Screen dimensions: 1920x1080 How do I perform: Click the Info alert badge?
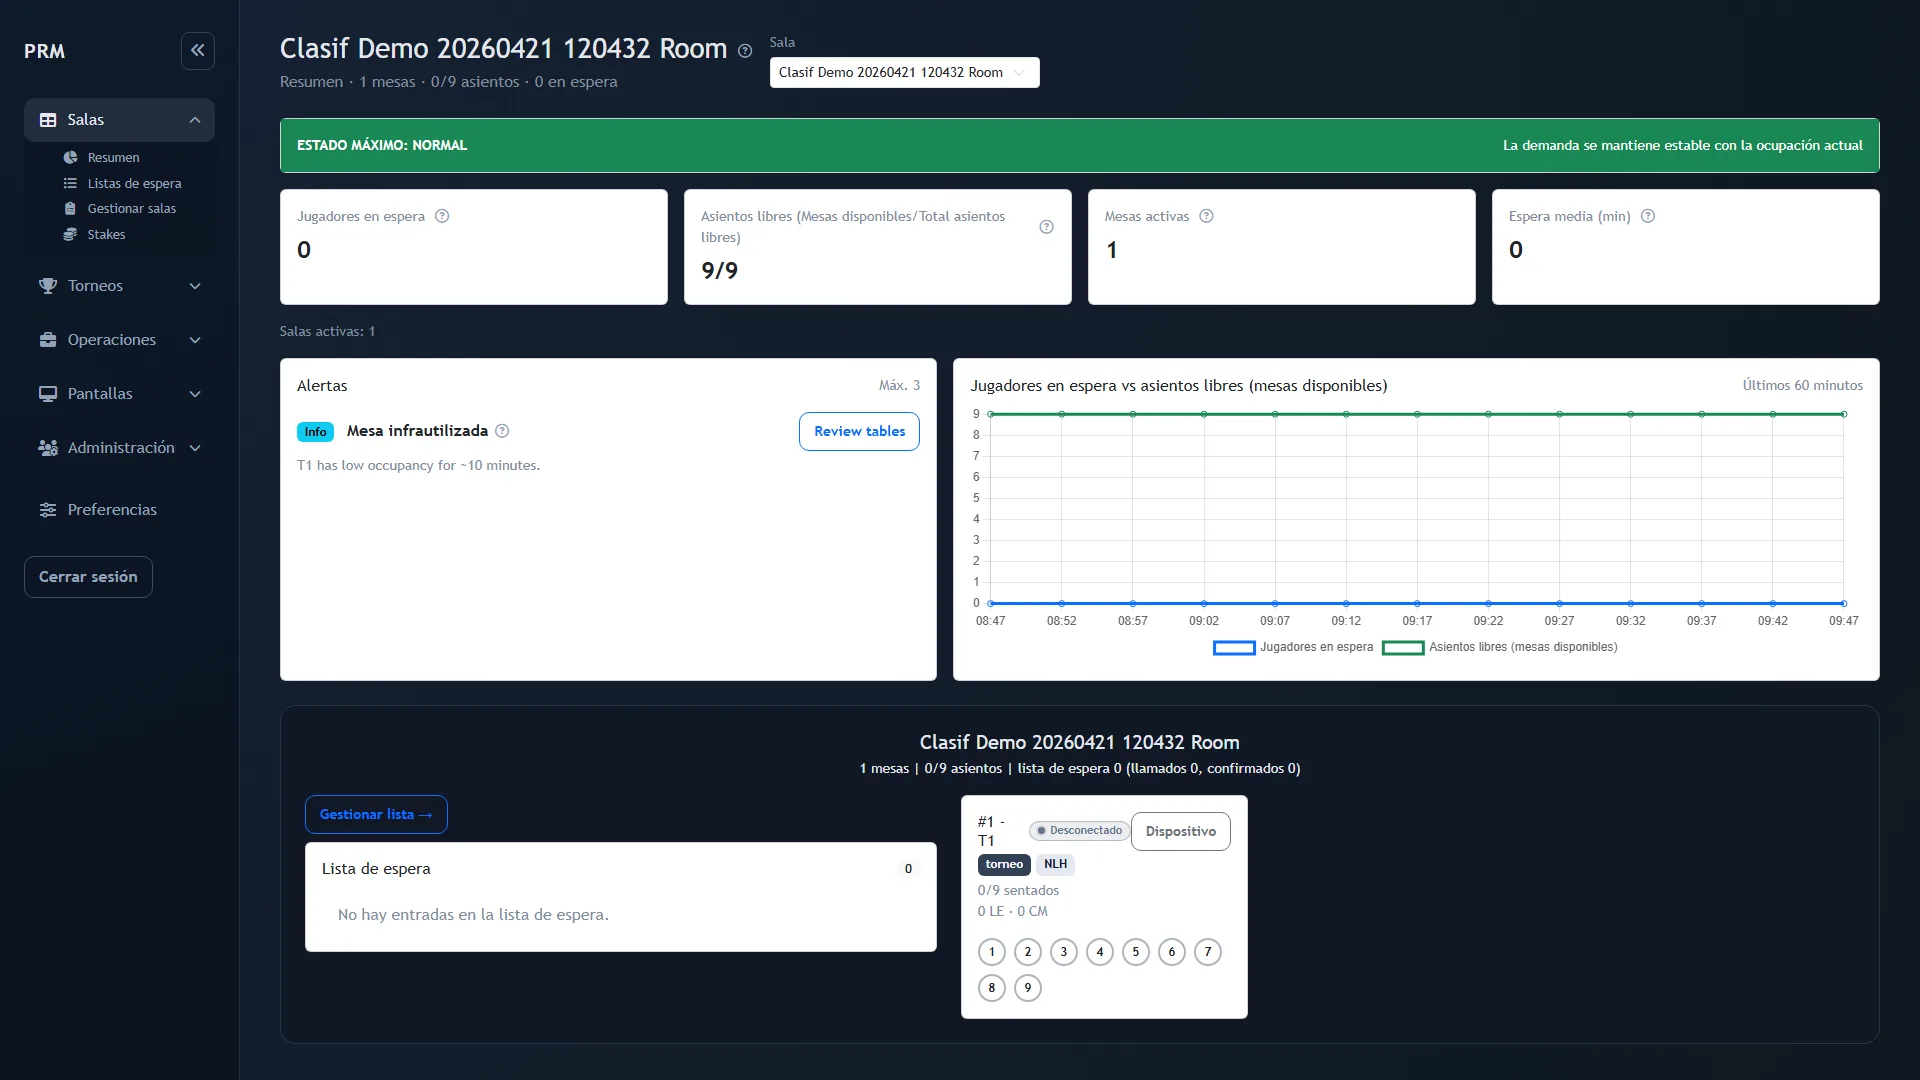click(315, 432)
